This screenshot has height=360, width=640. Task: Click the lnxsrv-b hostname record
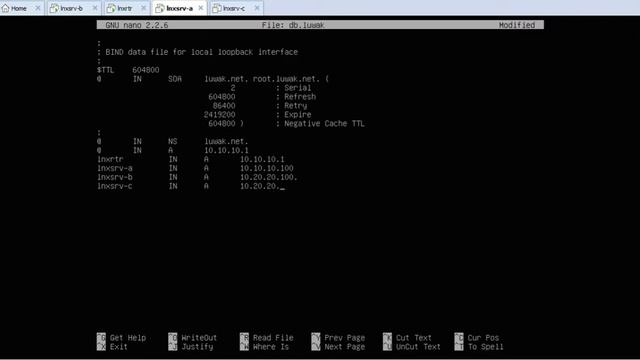115,178
